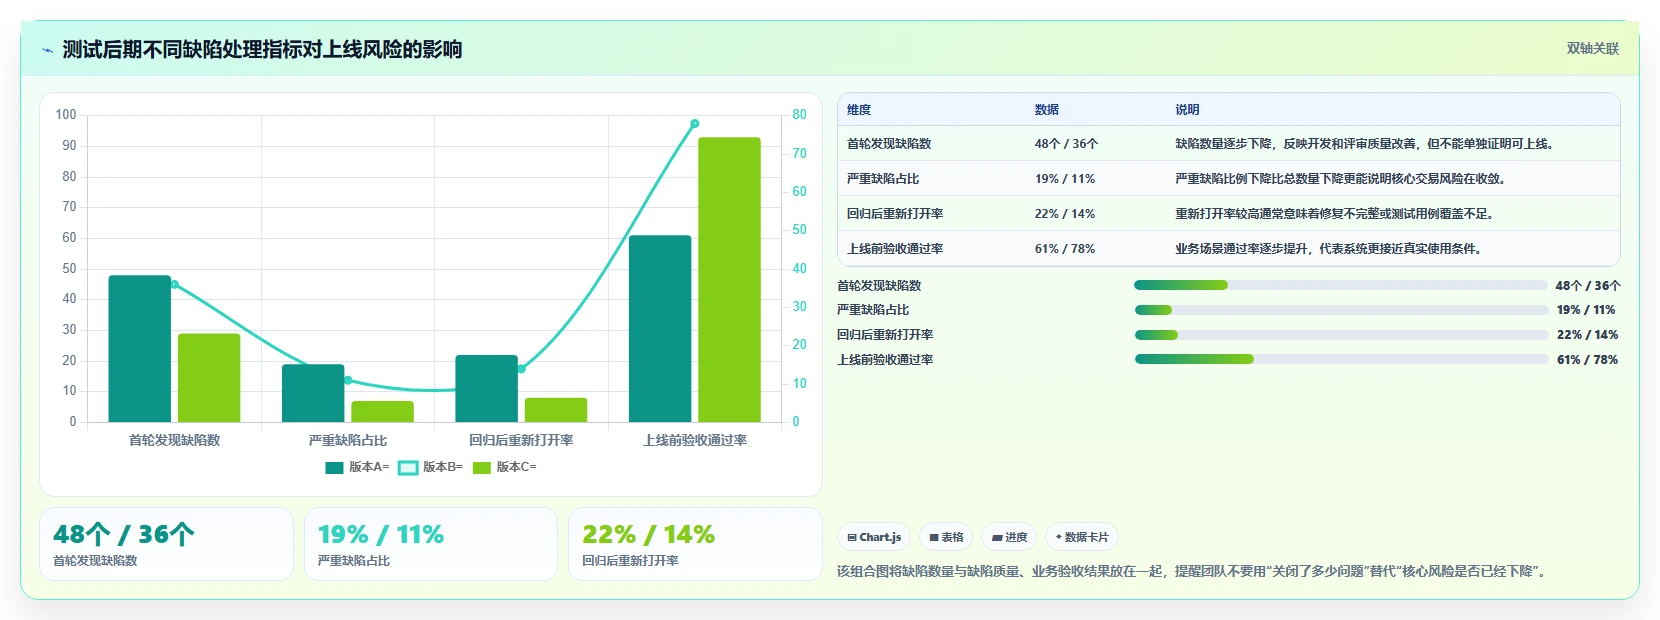Click the lime green bar for 严重缺陷占比
Screen dimensions: 1660x620
(382, 411)
